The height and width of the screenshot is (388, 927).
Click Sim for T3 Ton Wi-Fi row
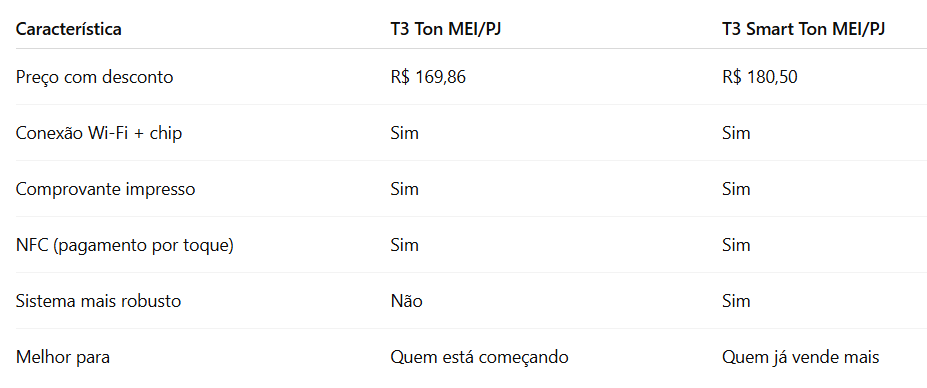[404, 133]
